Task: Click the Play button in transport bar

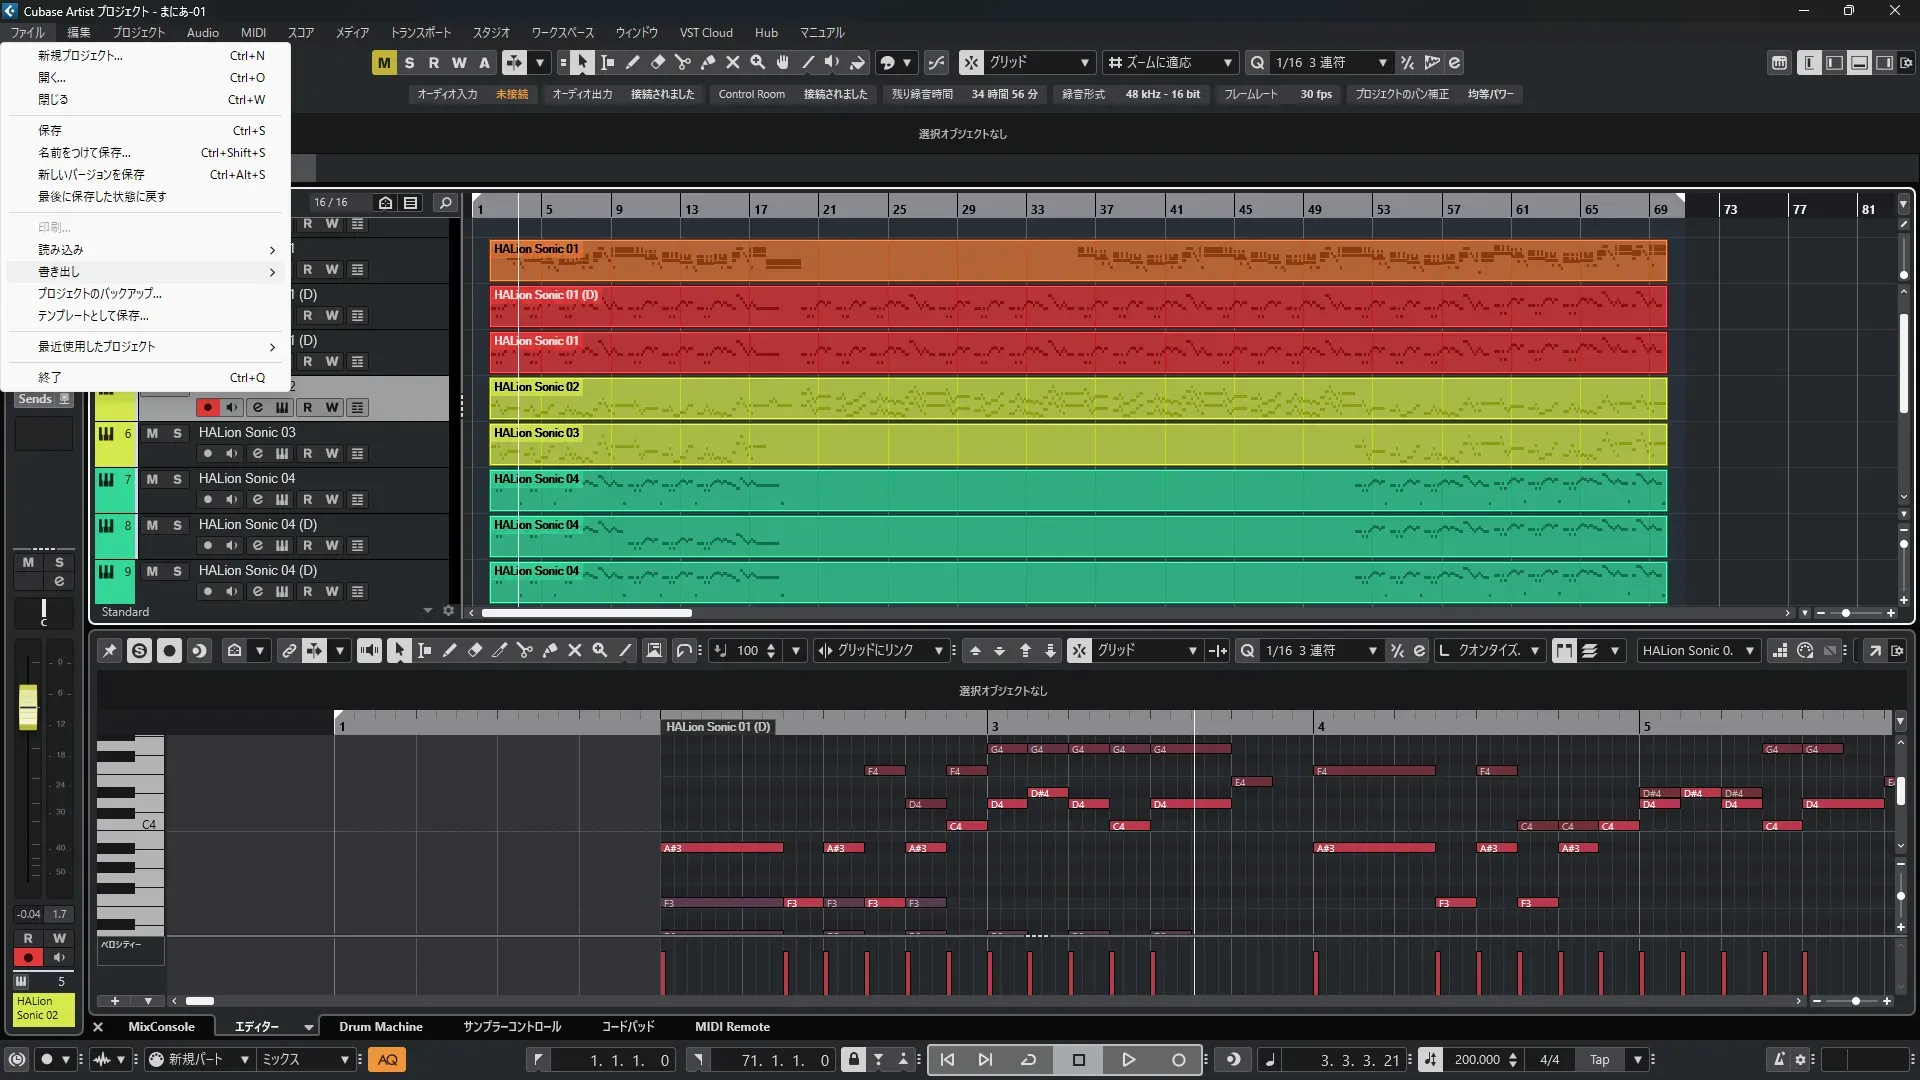Action: click(1128, 1060)
